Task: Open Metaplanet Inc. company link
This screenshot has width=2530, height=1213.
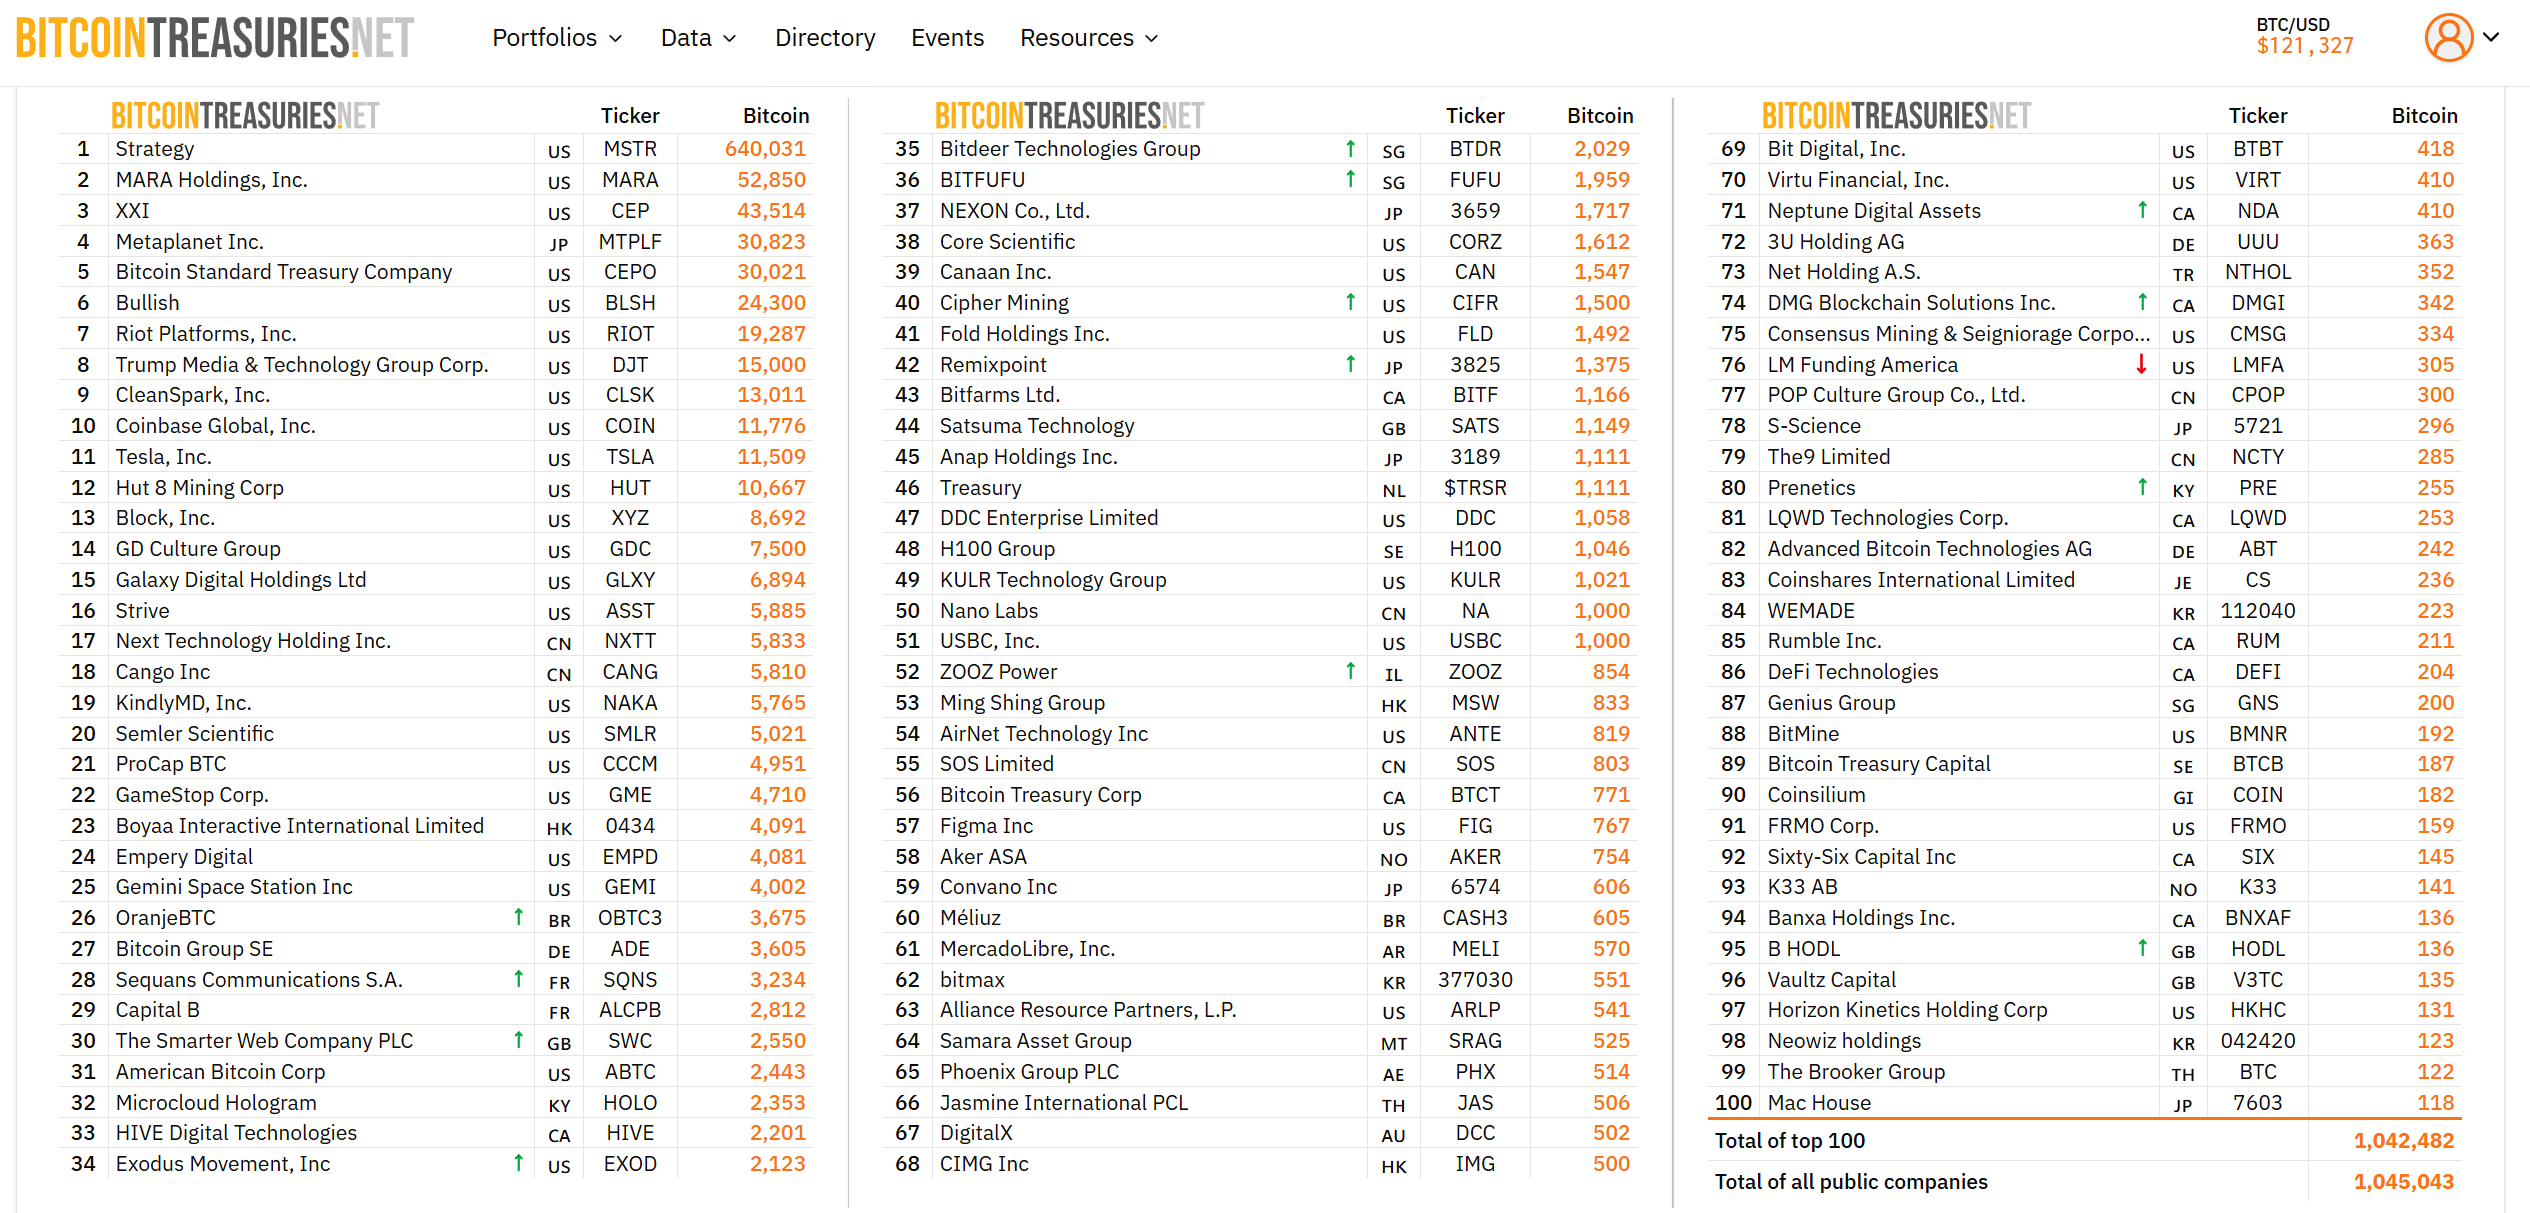Action: click(x=189, y=241)
